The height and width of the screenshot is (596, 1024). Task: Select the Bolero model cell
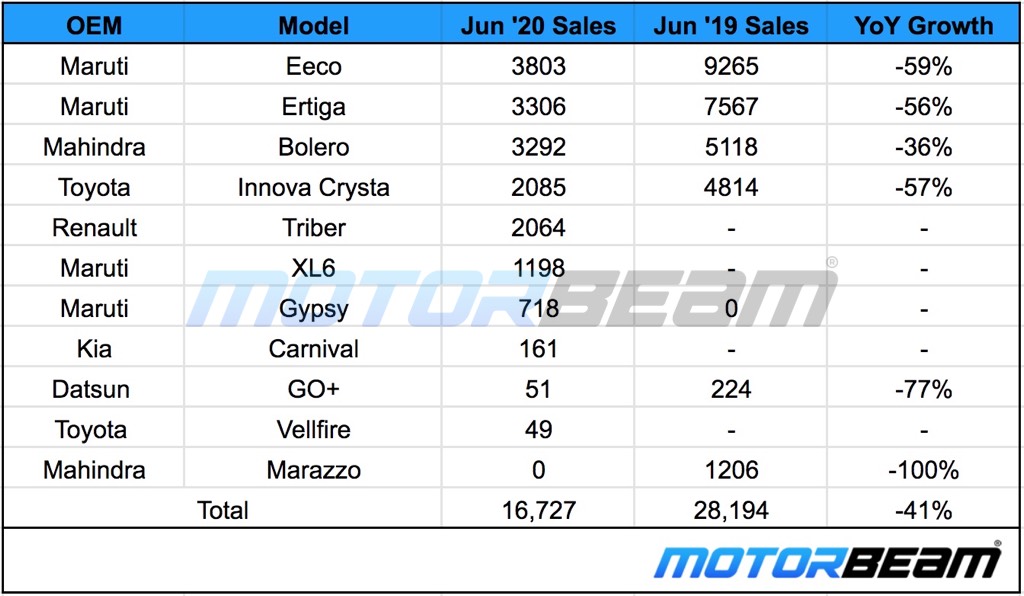tap(313, 147)
